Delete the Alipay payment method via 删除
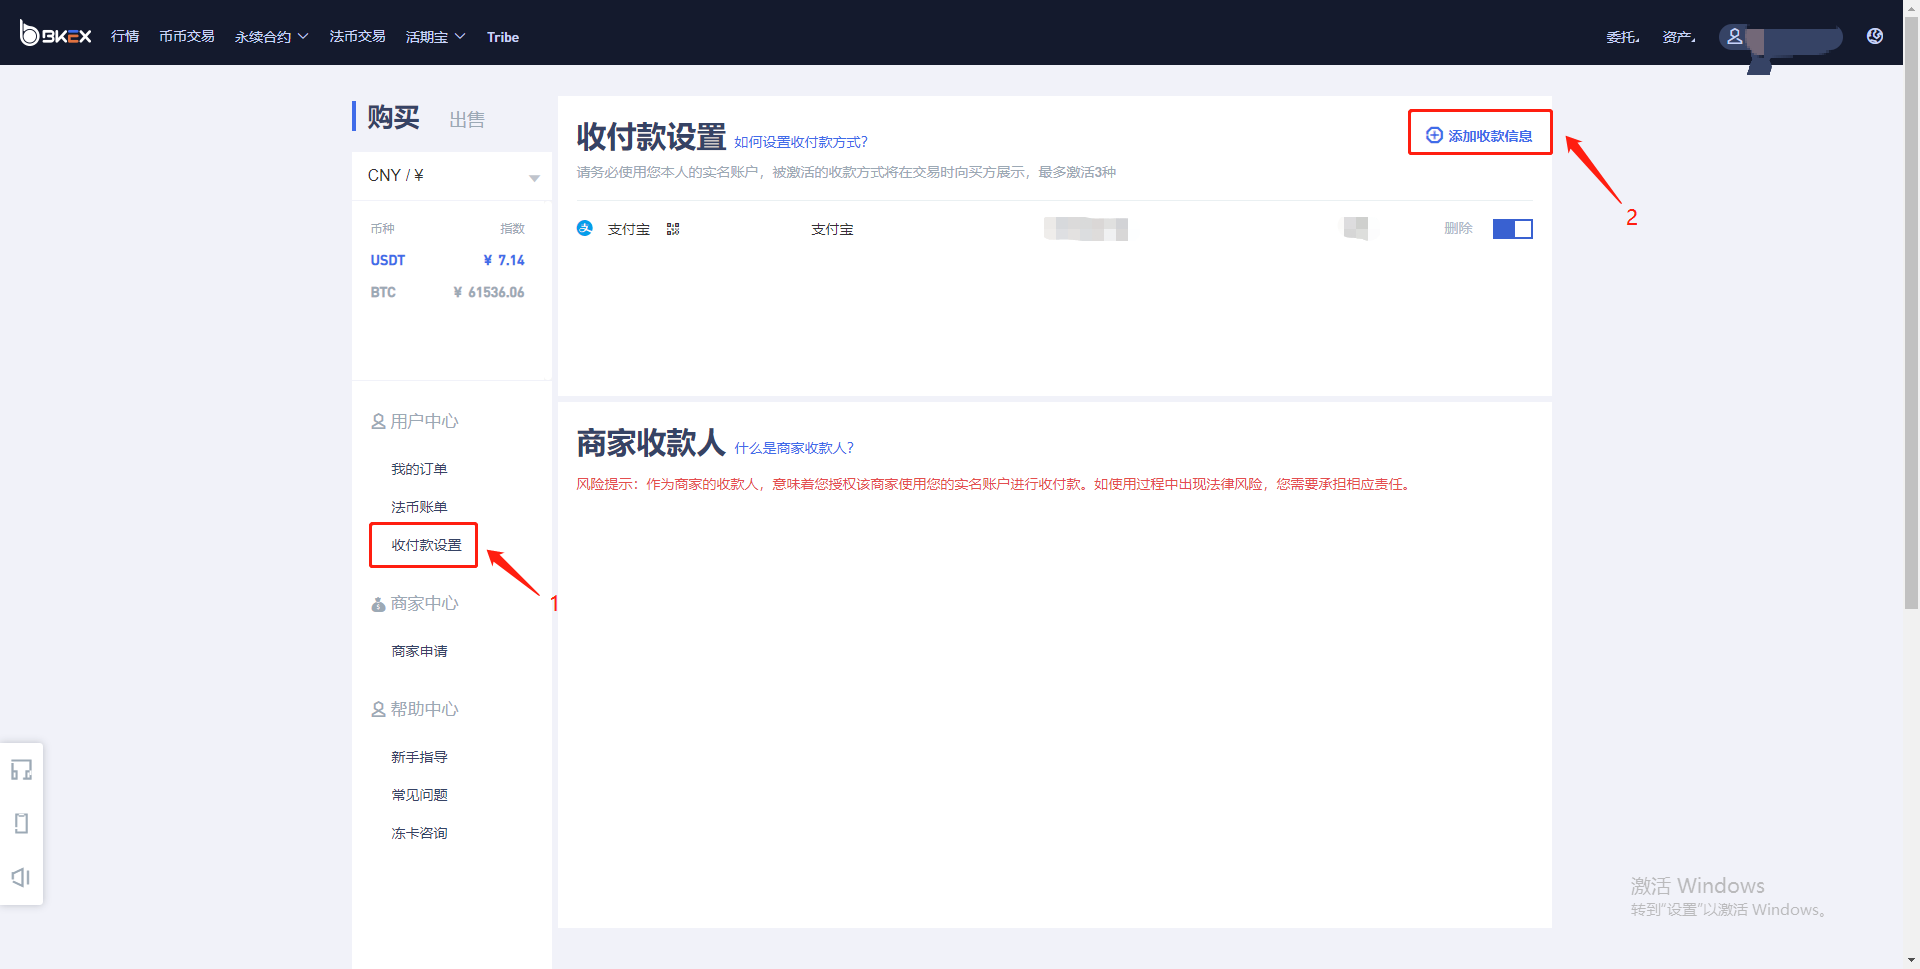Viewport: 1920px width, 969px height. (x=1459, y=229)
